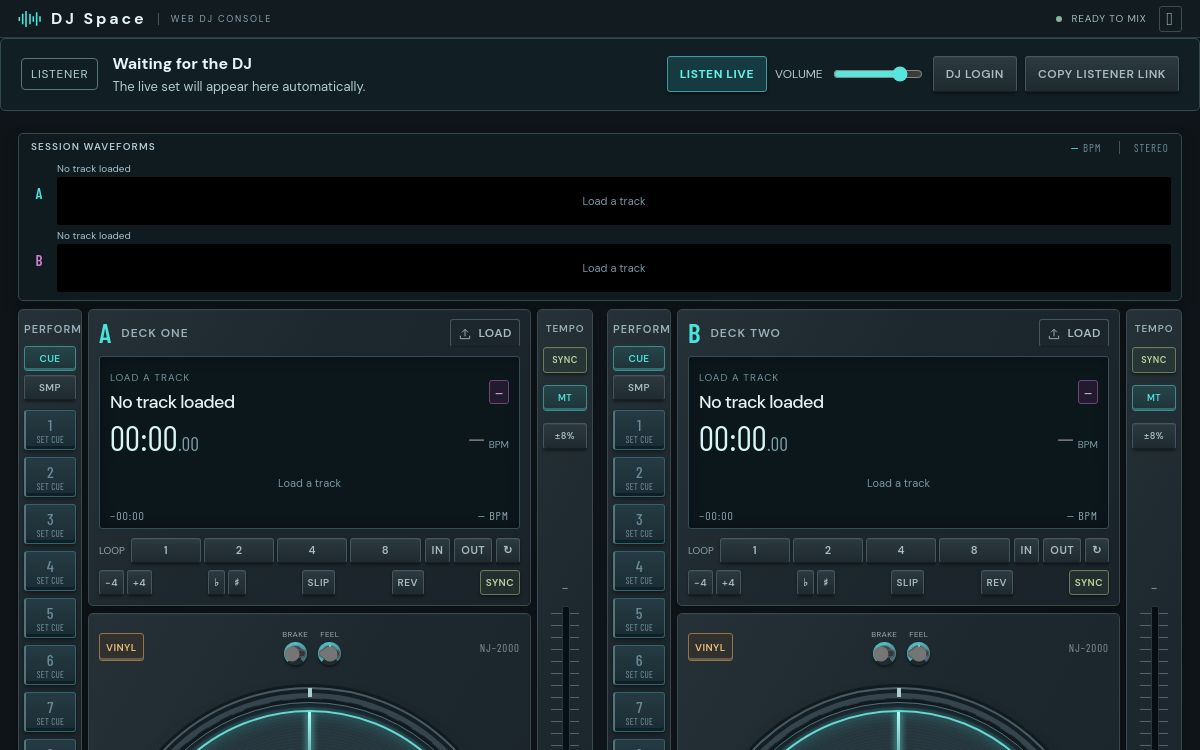This screenshot has height=750, width=1200.
Task: Click Deck One loop IN
Action: 437,550
